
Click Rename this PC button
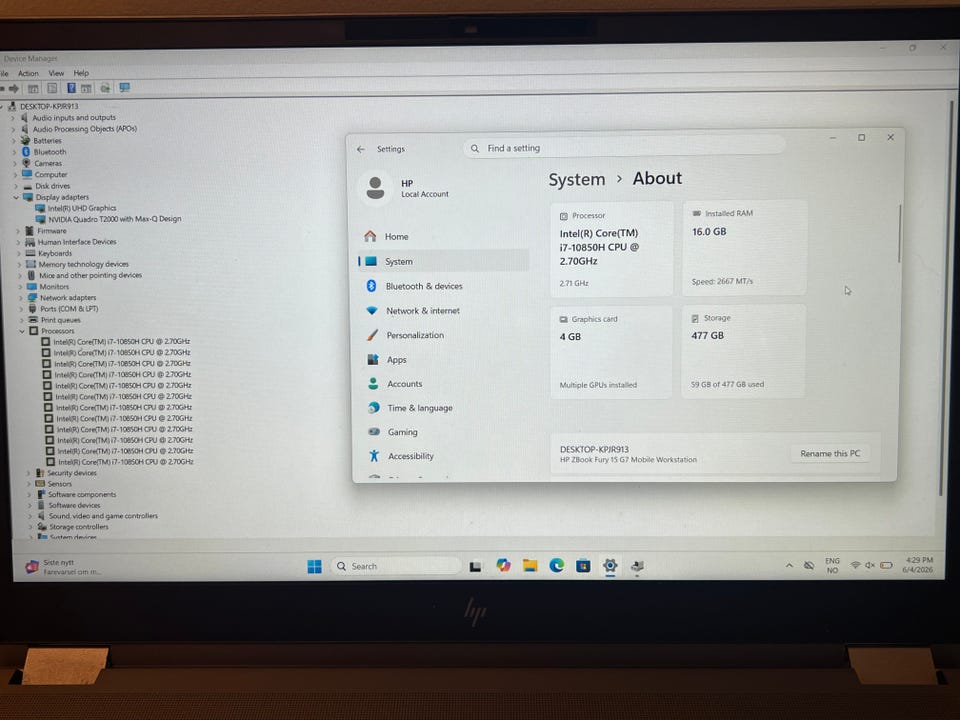[x=830, y=454]
